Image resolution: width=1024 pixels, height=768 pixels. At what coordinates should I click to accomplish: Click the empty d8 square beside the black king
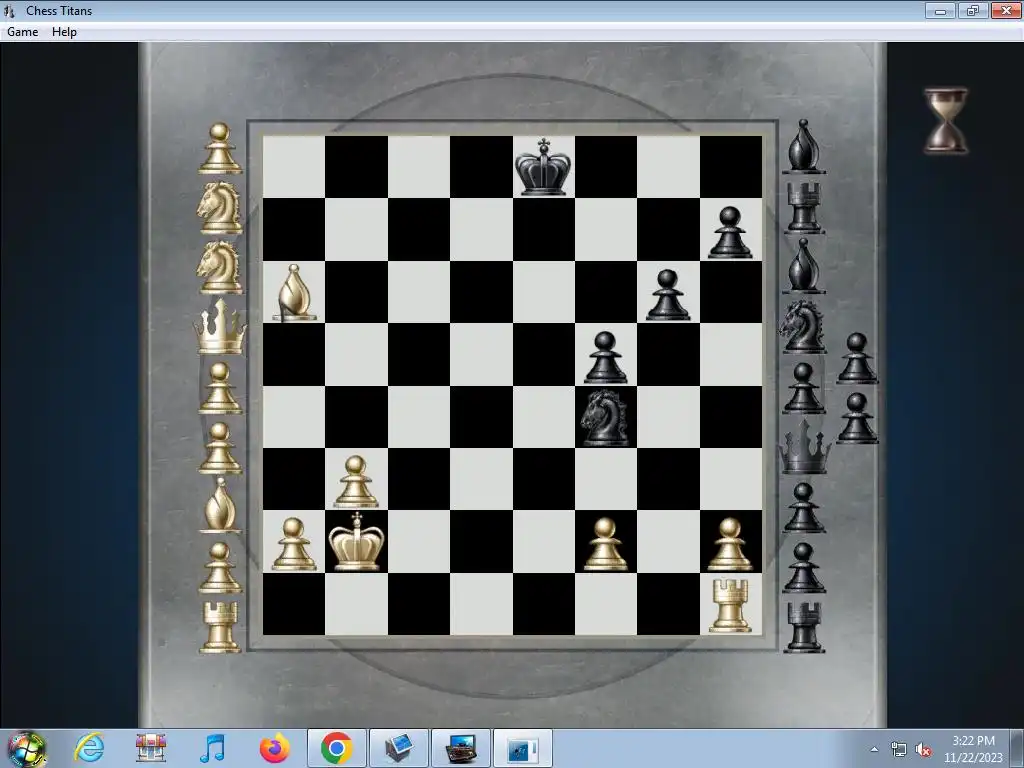point(481,167)
